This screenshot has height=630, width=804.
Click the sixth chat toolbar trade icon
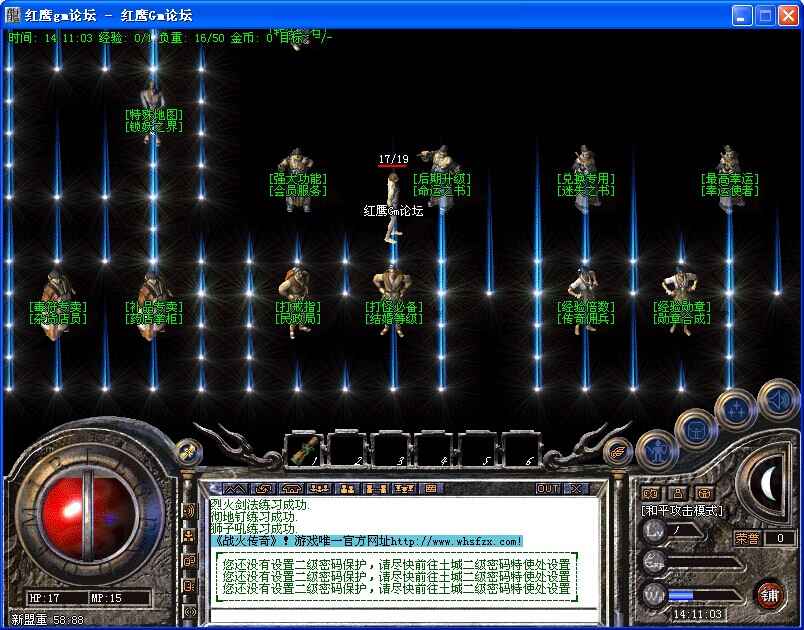point(375,489)
